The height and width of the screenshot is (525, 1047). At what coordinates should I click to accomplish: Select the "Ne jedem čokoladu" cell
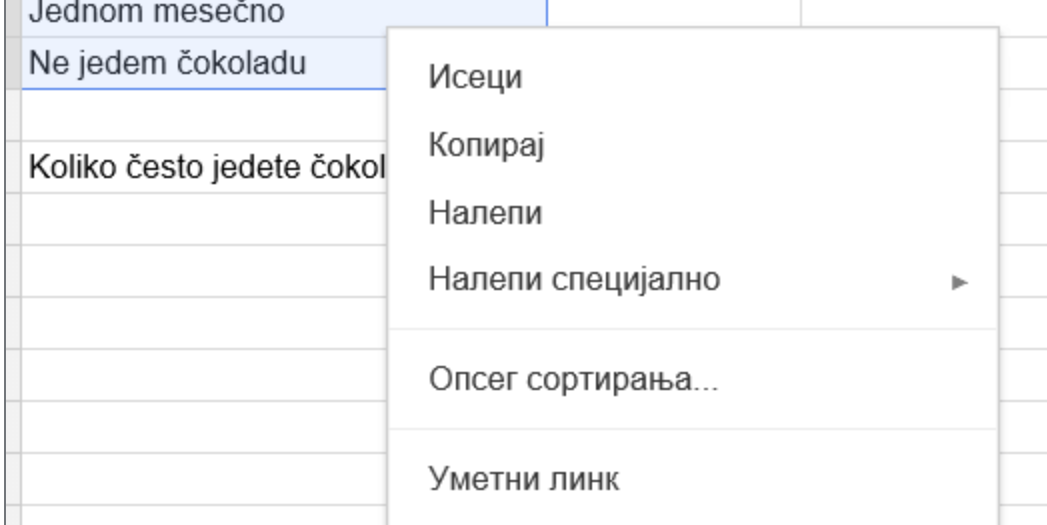[x=200, y=63]
